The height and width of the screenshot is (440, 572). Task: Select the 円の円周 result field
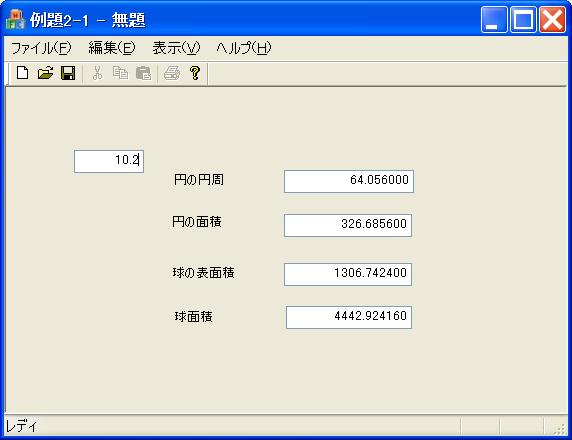pyautogui.click(x=349, y=181)
